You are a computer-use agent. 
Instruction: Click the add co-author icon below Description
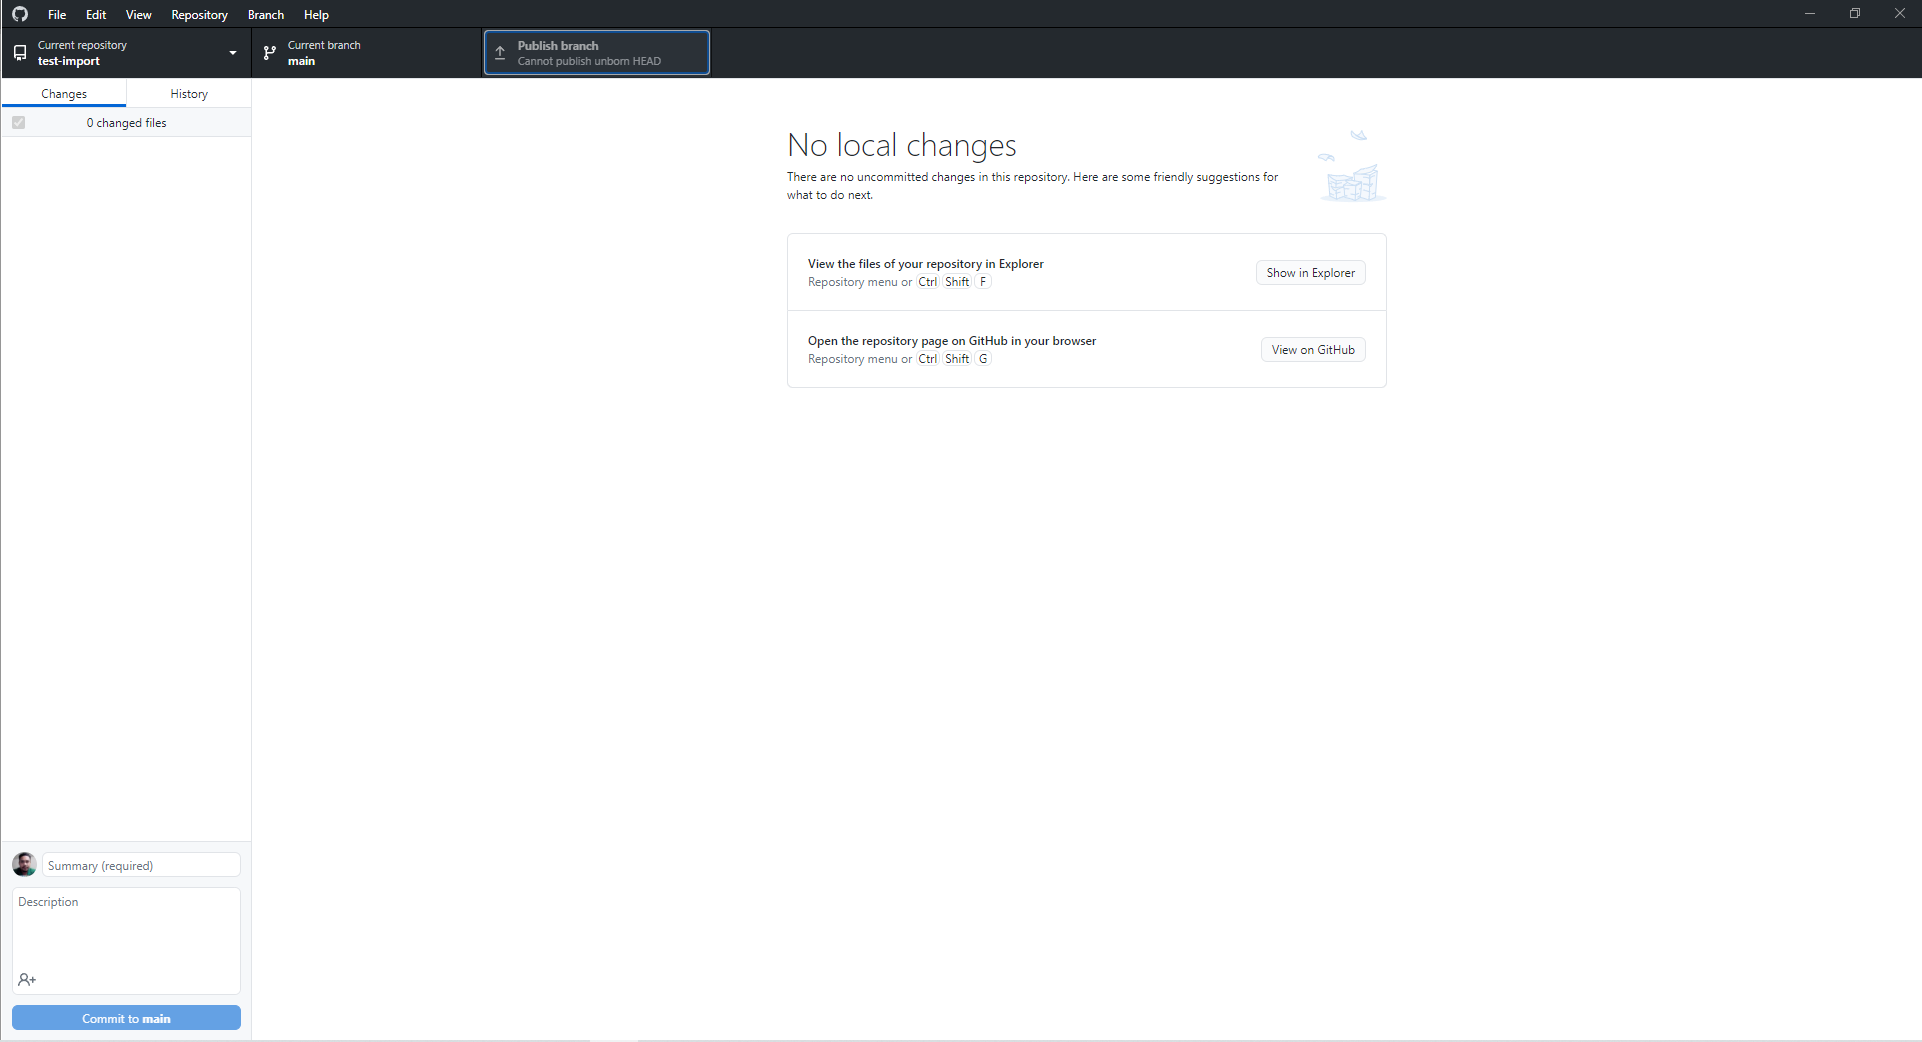point(27,980)
